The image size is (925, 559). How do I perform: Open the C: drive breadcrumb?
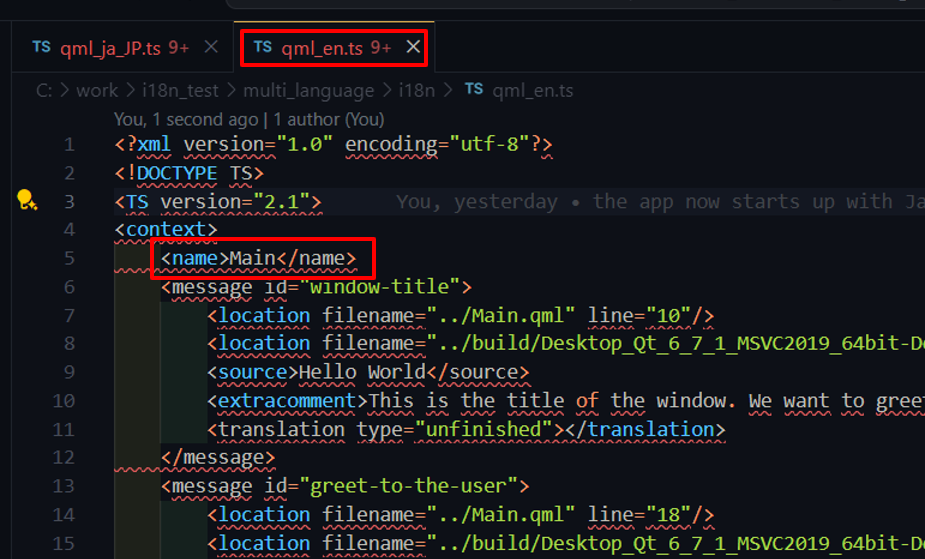44,90
